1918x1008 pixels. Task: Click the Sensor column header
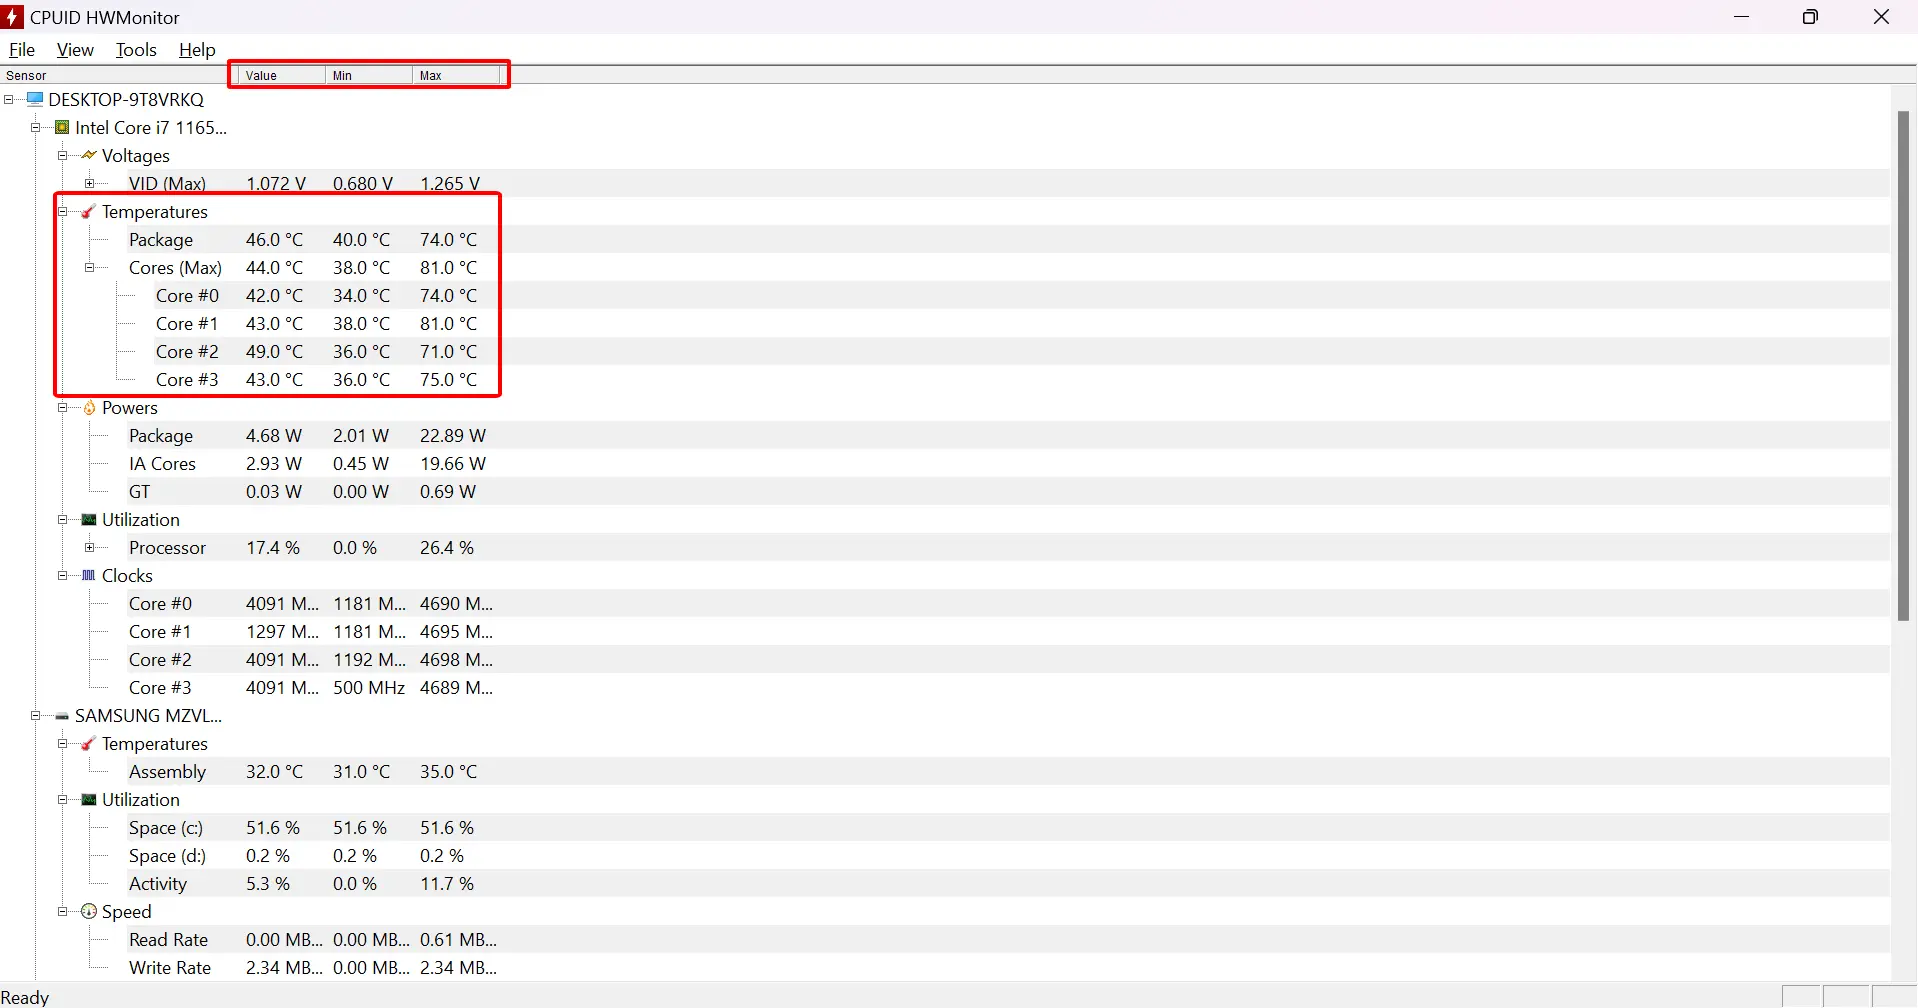pyautogui.click(x=118, y=75)
